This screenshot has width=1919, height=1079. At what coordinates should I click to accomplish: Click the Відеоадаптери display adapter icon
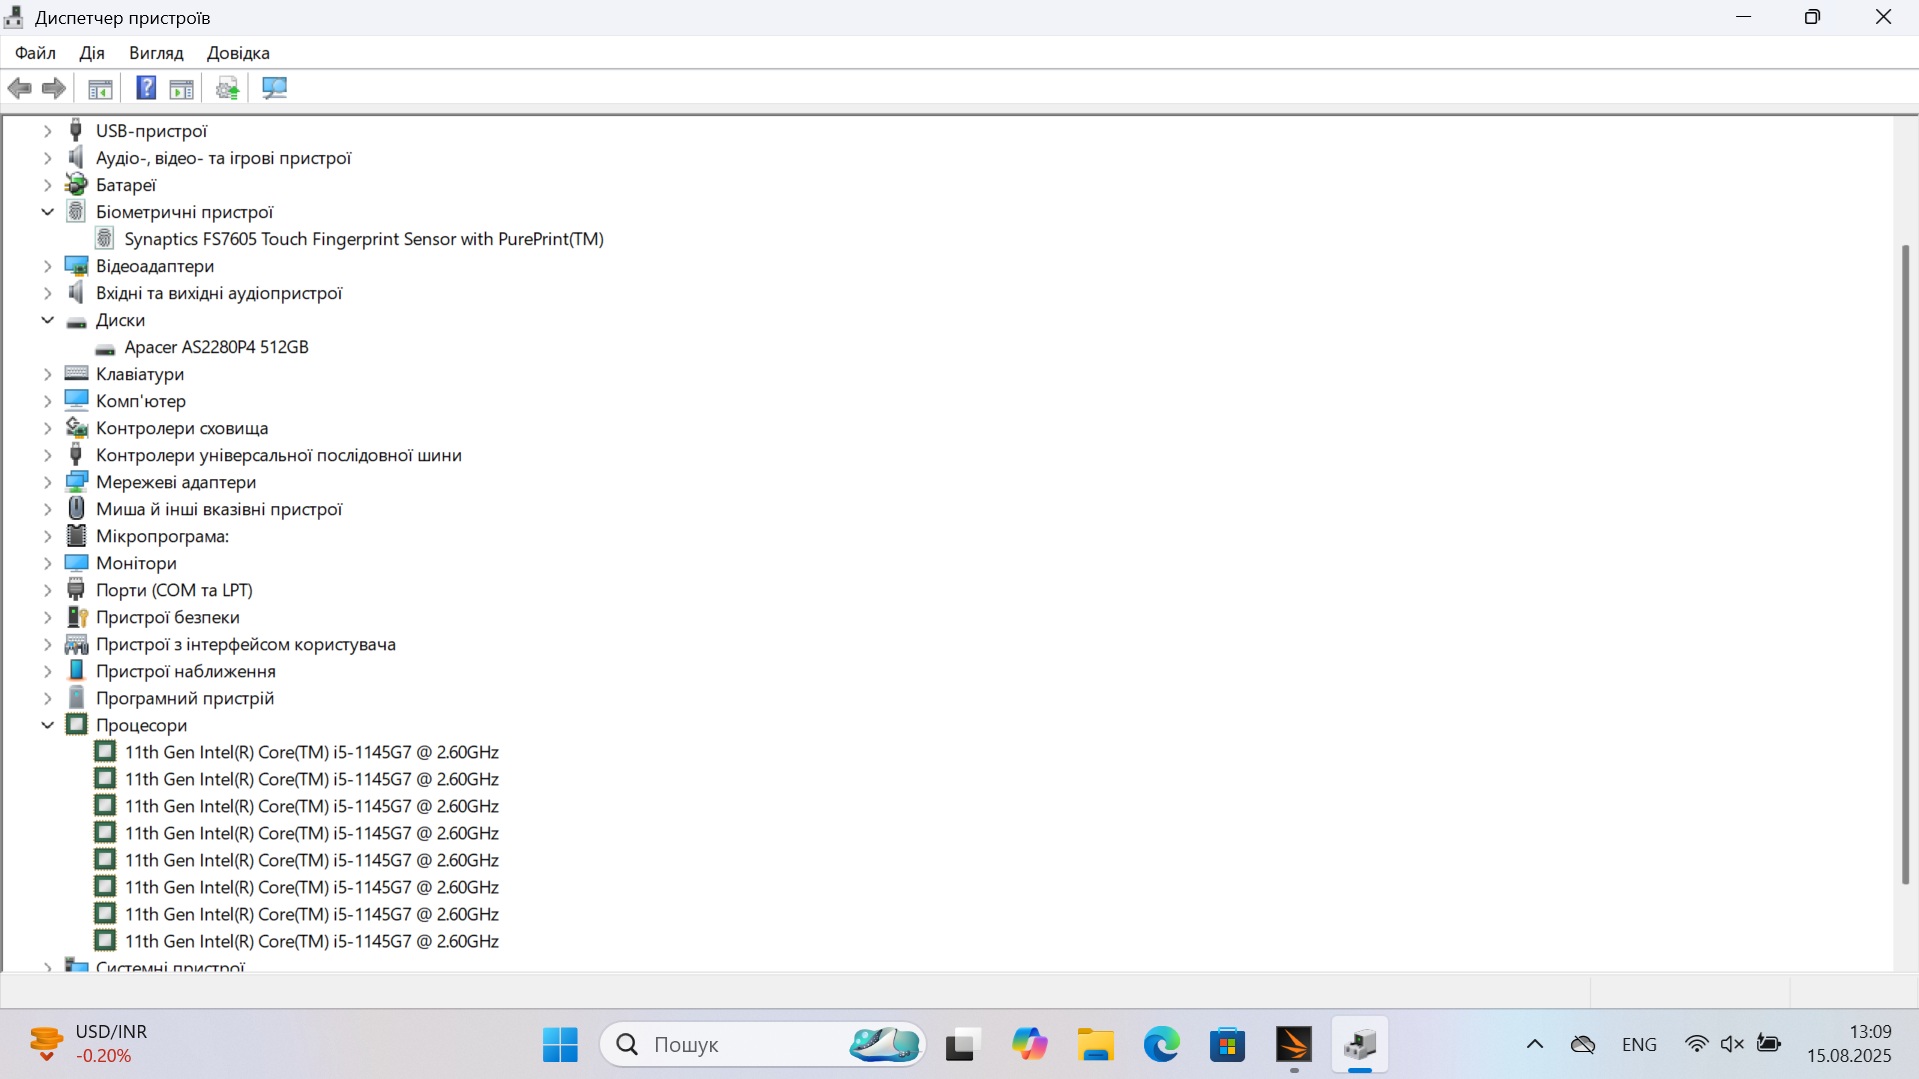click(76, 265)
